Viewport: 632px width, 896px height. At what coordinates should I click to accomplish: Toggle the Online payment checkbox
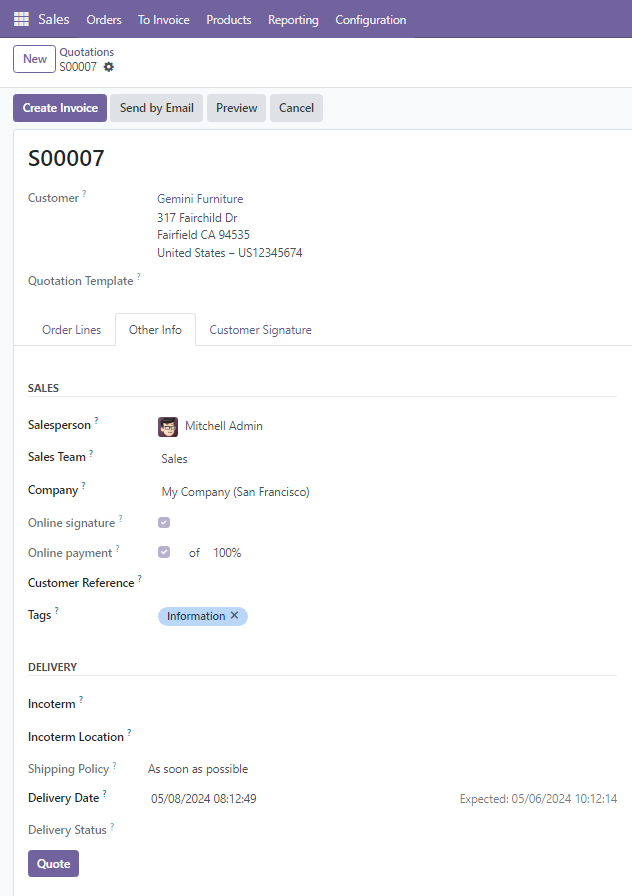pos(164,552)
